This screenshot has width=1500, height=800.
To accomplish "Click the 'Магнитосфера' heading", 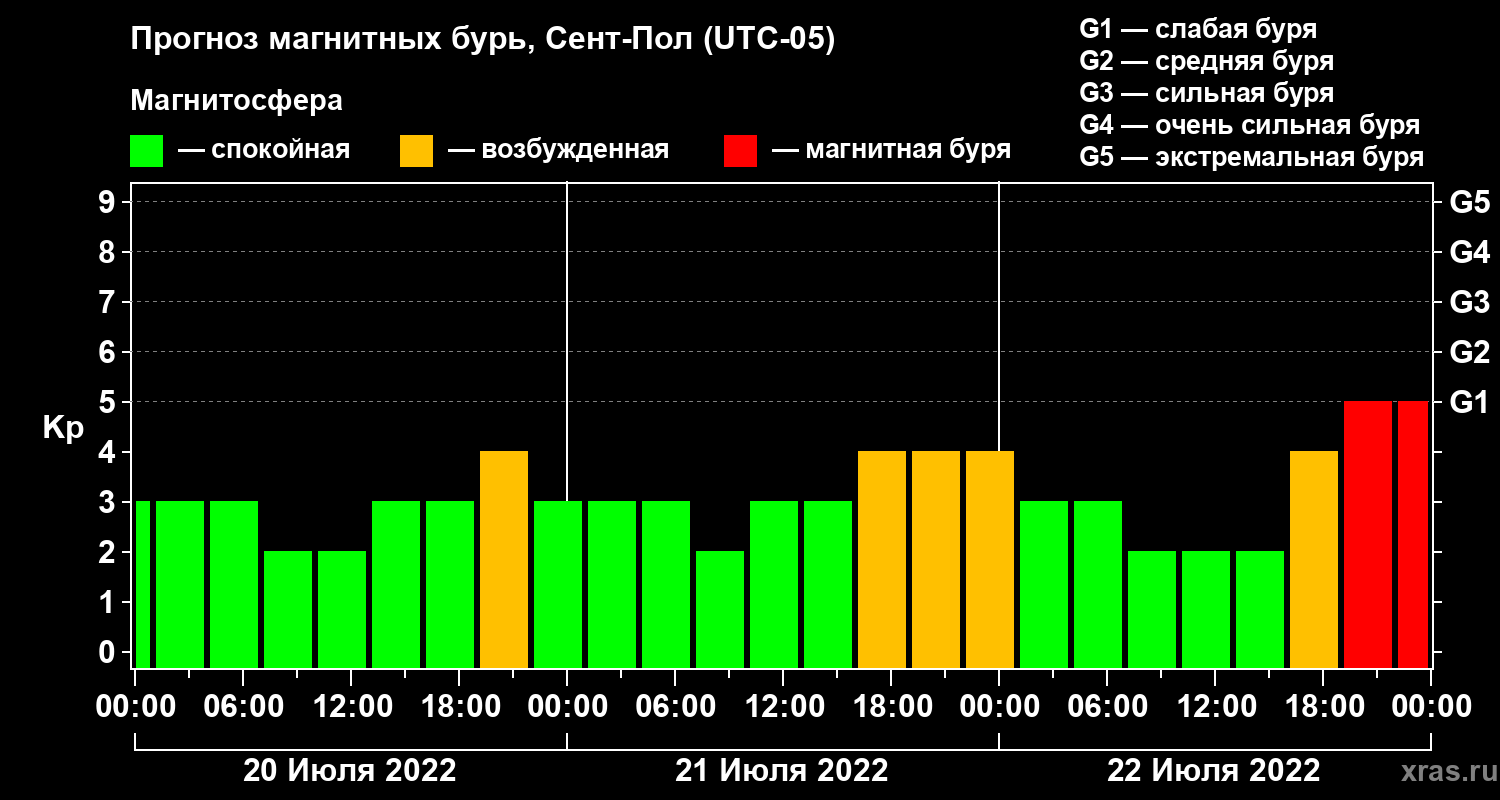I will tap(236, 101).
